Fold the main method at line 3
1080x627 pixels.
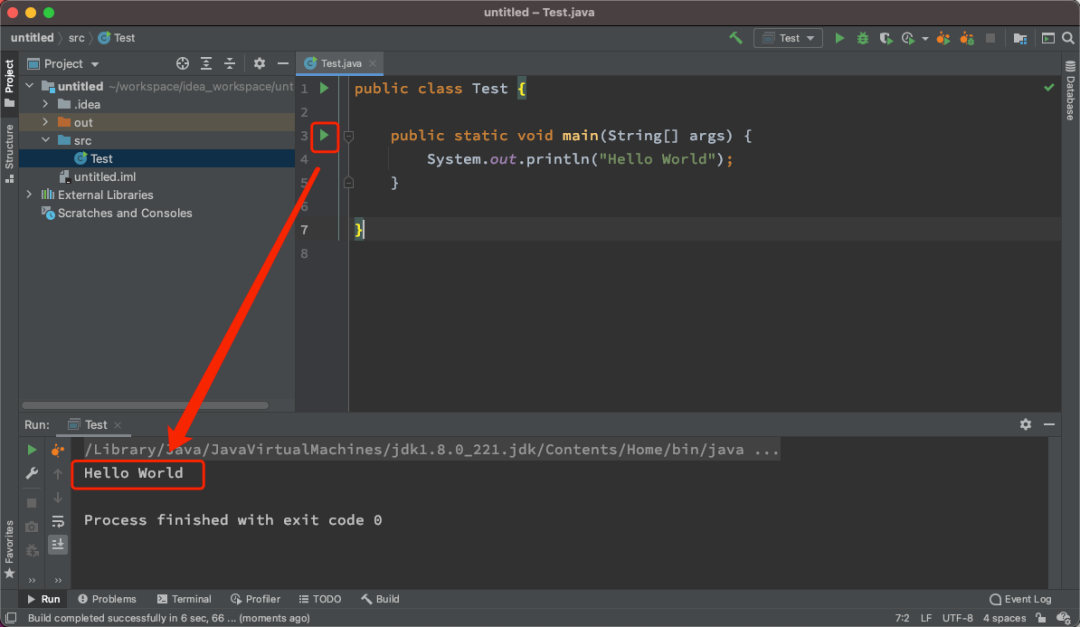[349, 136]
